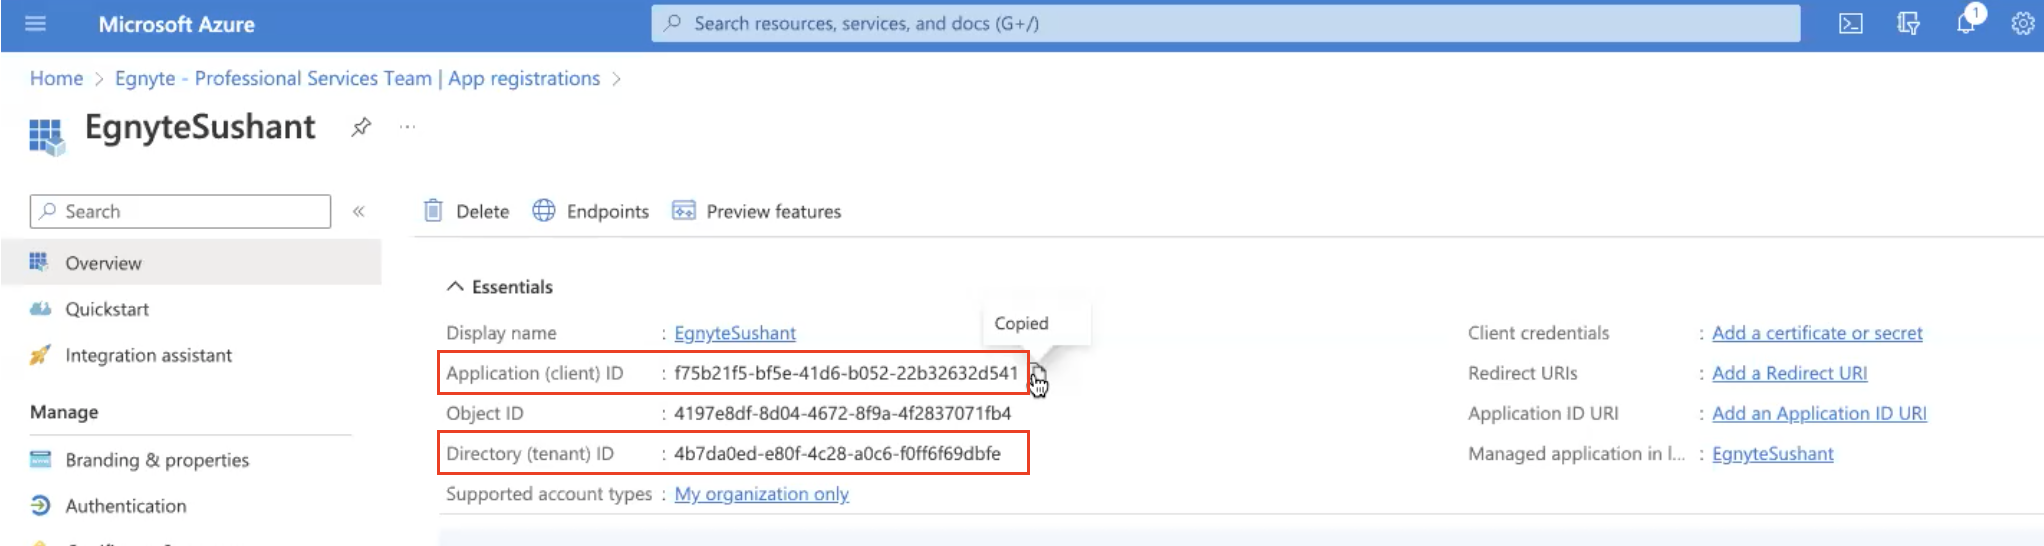Click the Microsoft Azure logo text
The height and width of the screenshot is (546, 2044).
[x=176, y=24]
